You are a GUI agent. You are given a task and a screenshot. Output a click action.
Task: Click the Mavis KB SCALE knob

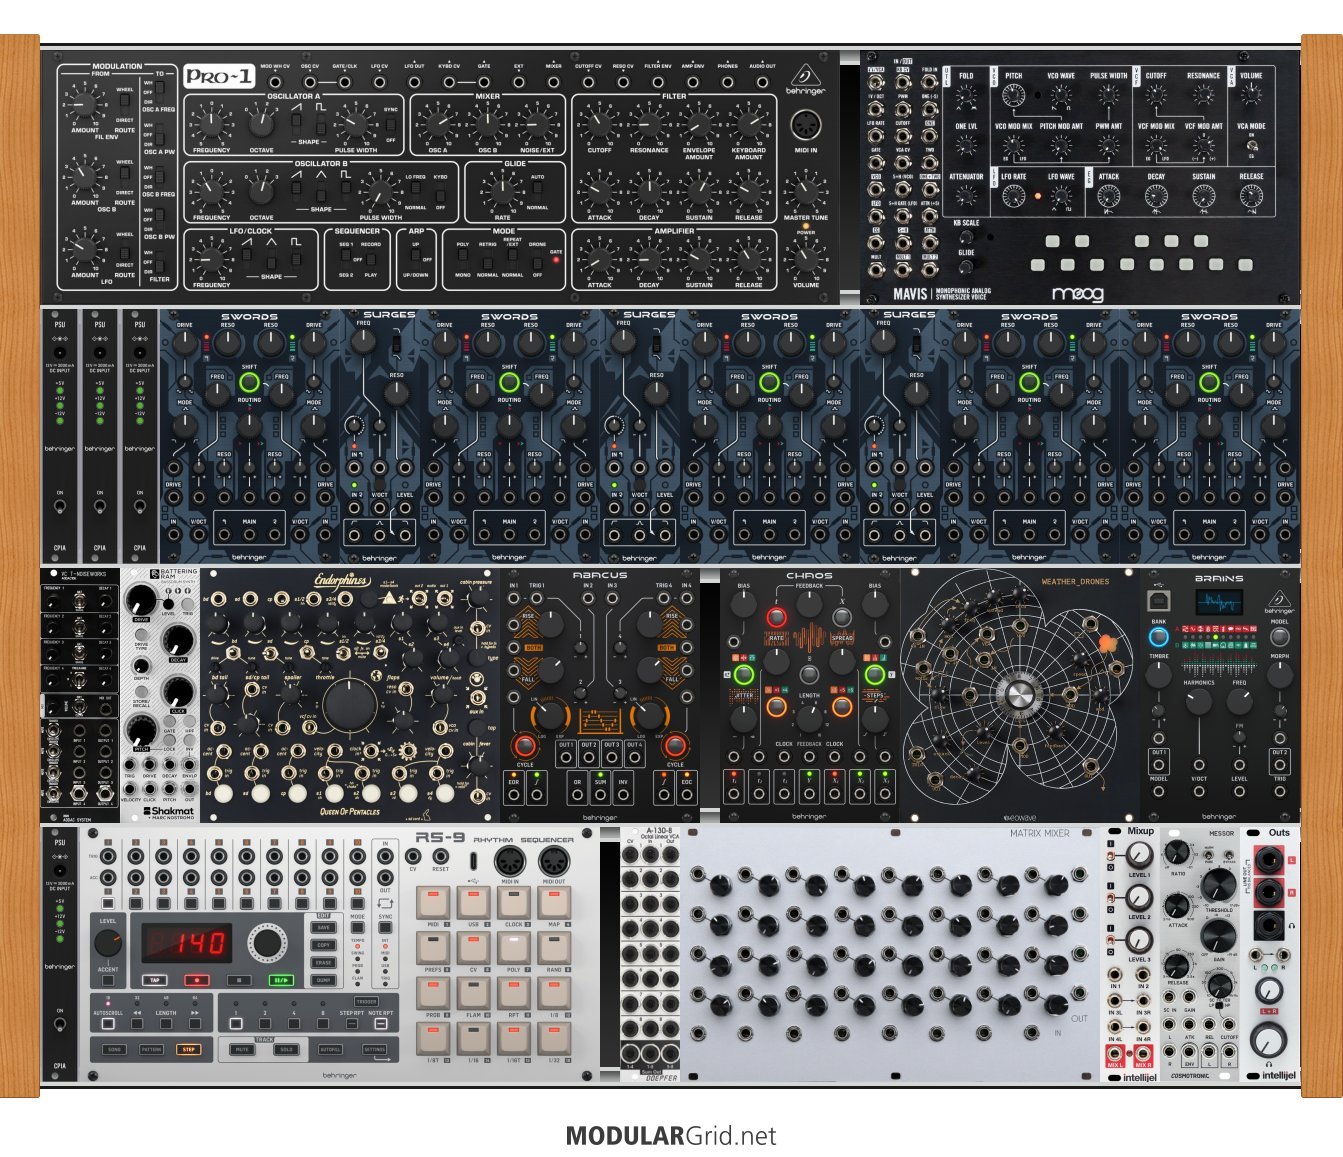pos(966,238)
